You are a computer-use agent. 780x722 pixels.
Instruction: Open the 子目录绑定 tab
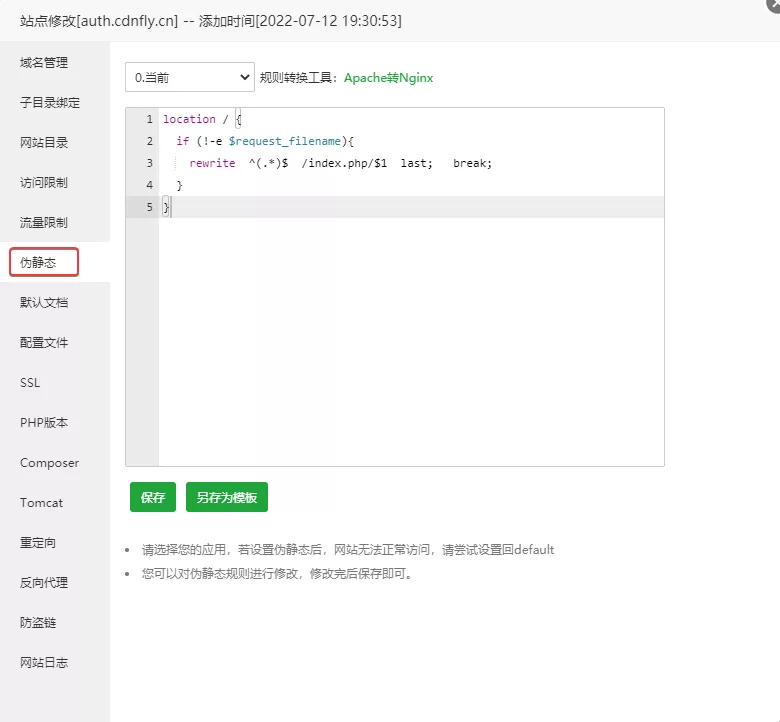point(50,103)
